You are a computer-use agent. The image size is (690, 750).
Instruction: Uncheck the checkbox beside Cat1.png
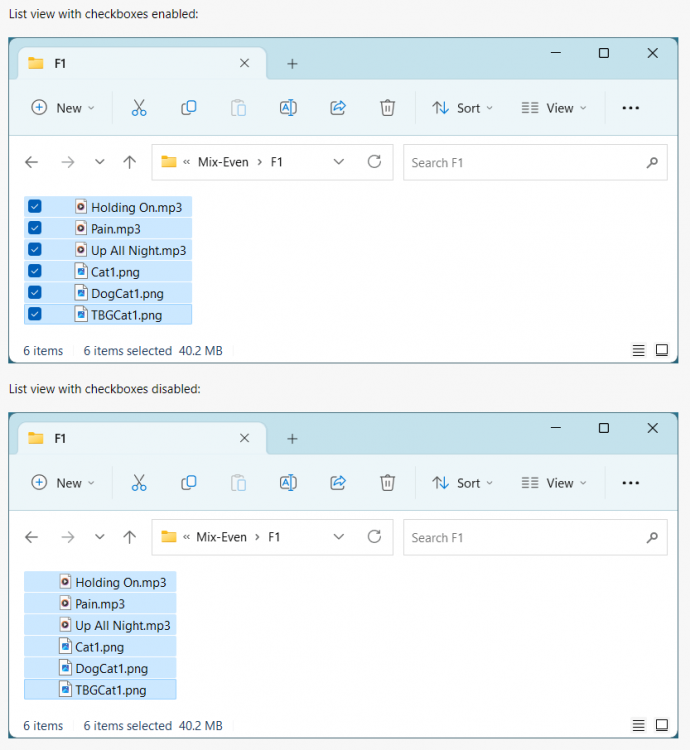pyautogui.click(x=35, y=271)
